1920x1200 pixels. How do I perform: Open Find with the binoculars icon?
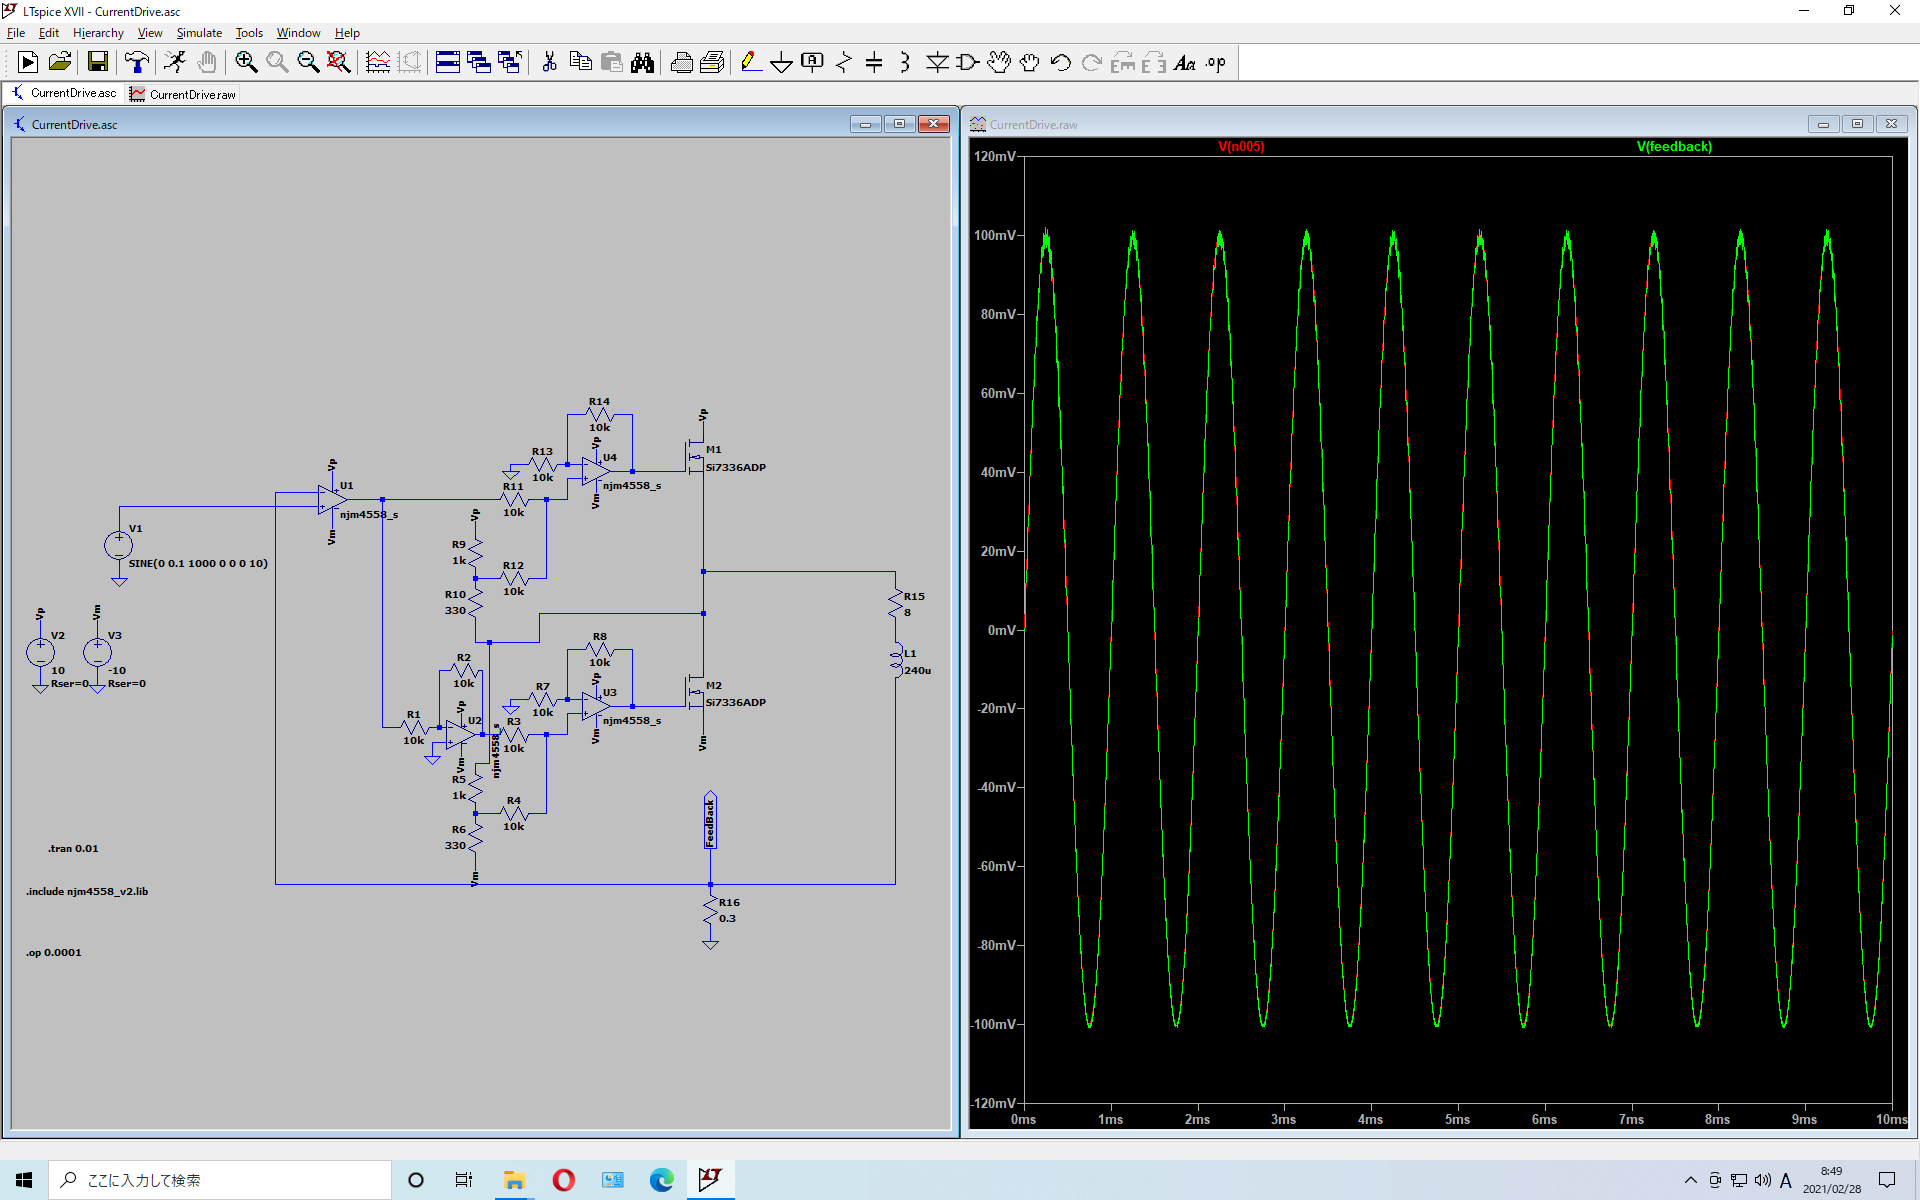642,63
